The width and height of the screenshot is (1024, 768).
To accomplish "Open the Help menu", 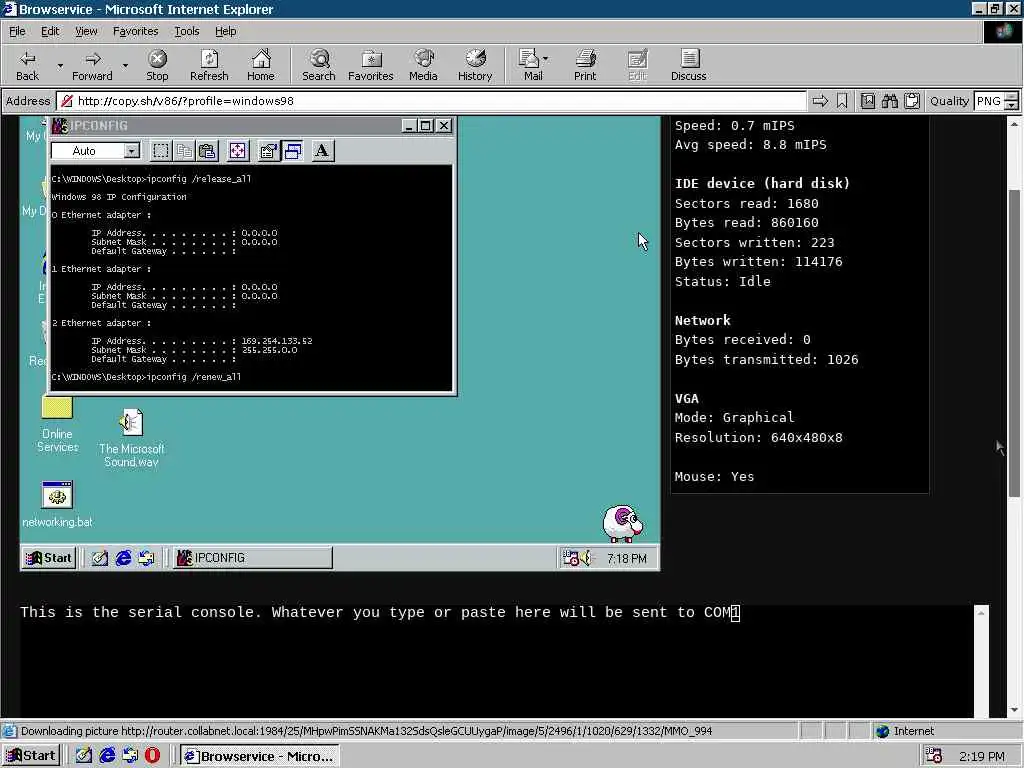I will (225, 31).
